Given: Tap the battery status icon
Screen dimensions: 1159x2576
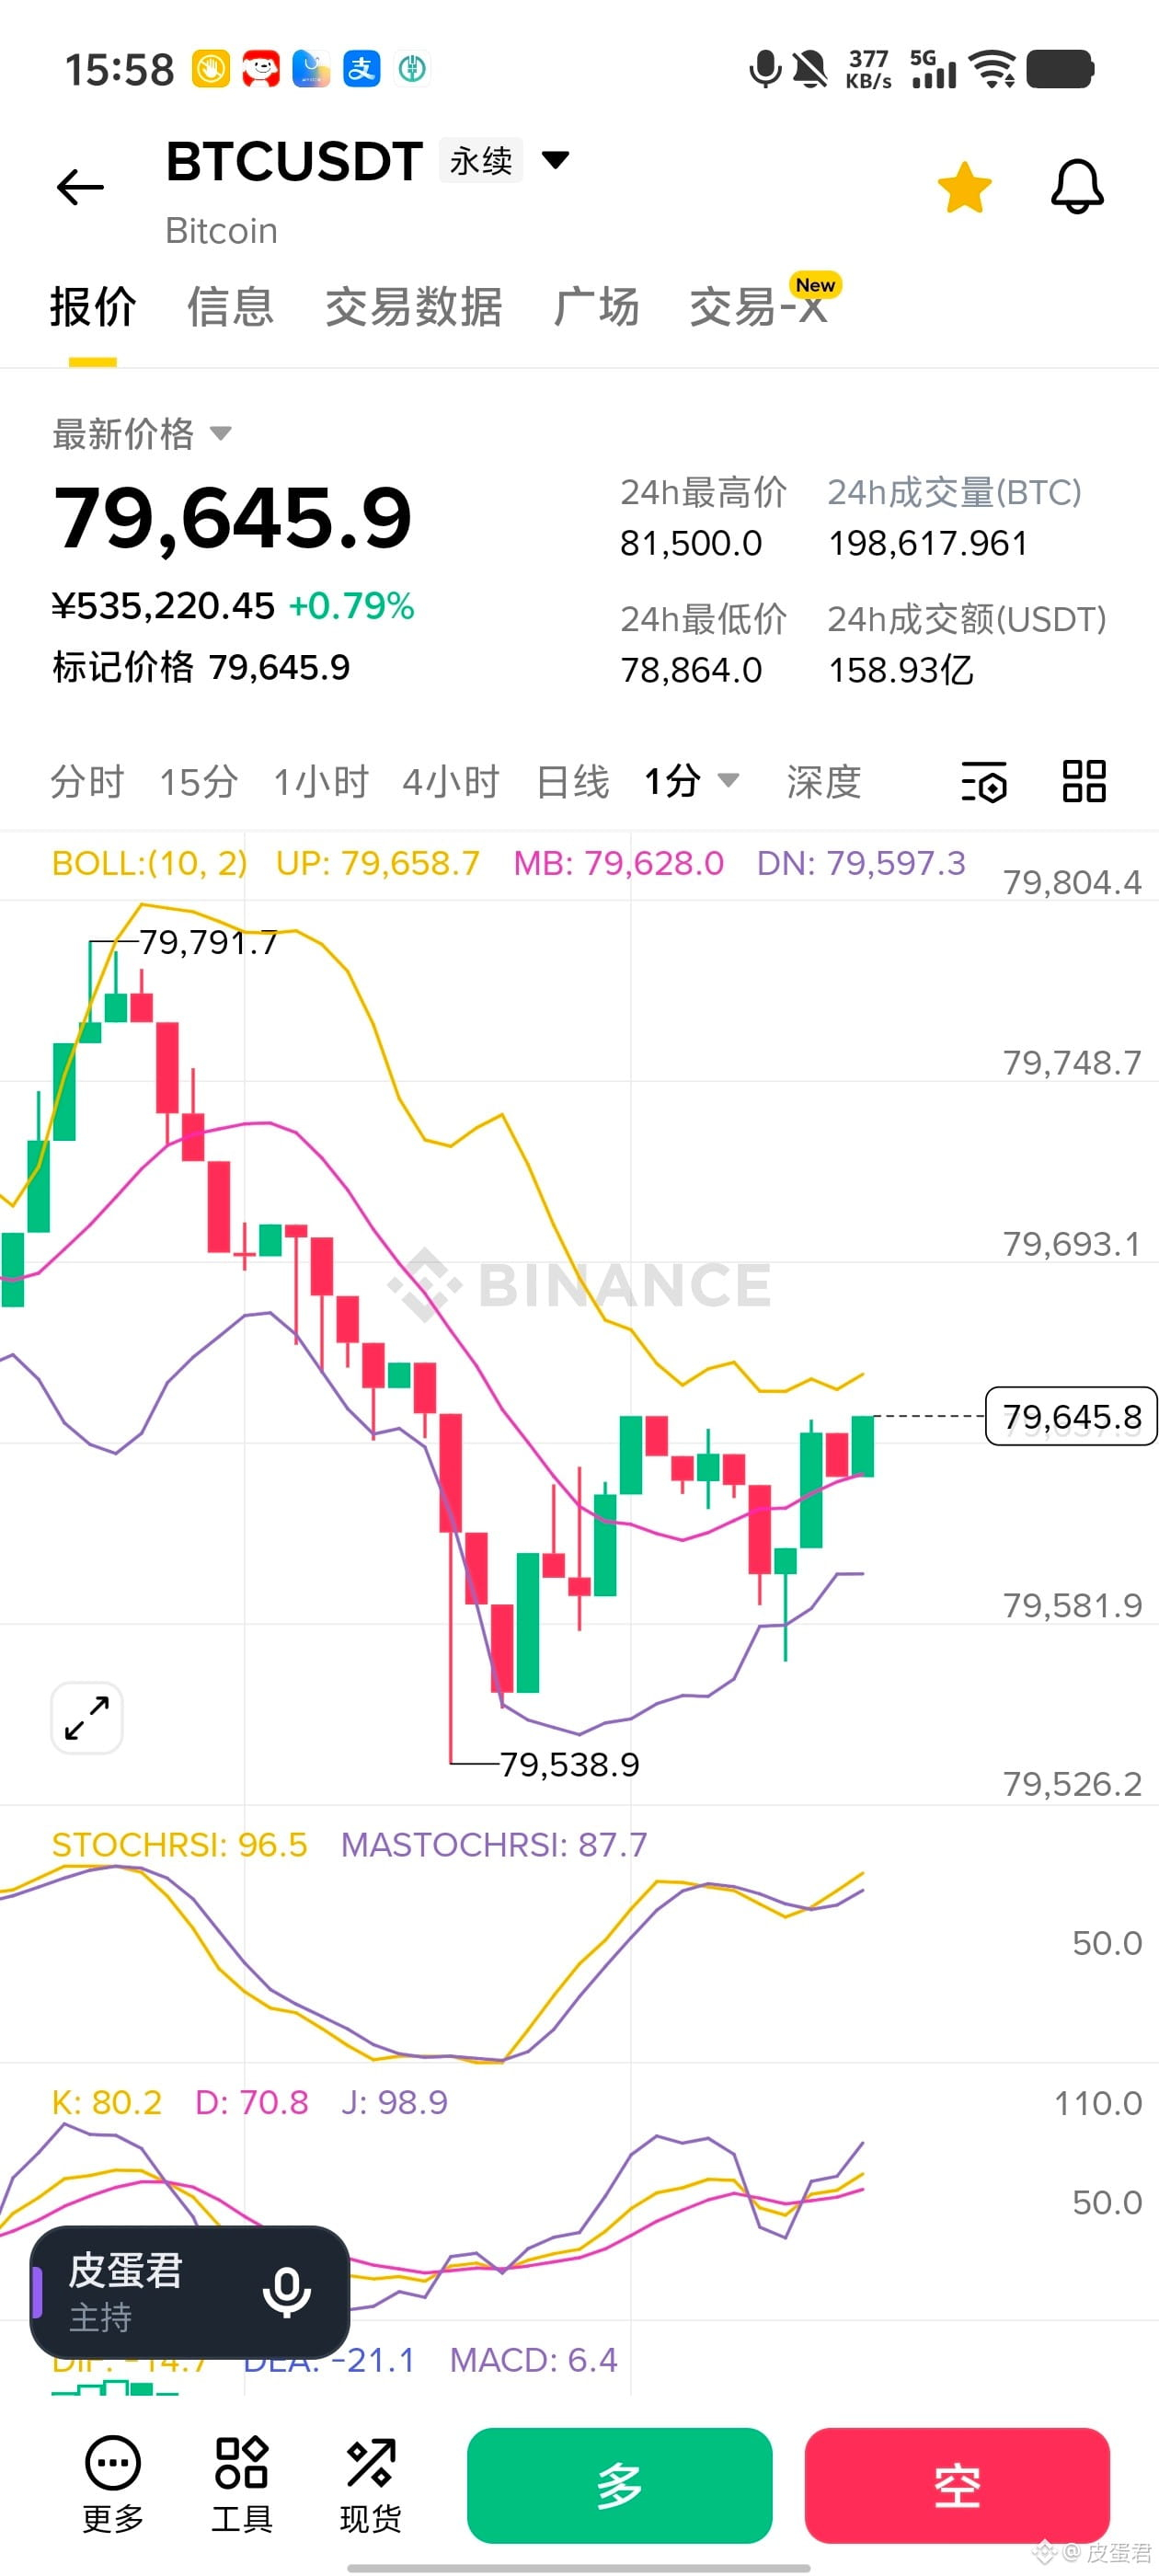Looking at the screenshot, I should click(1060, 69).
